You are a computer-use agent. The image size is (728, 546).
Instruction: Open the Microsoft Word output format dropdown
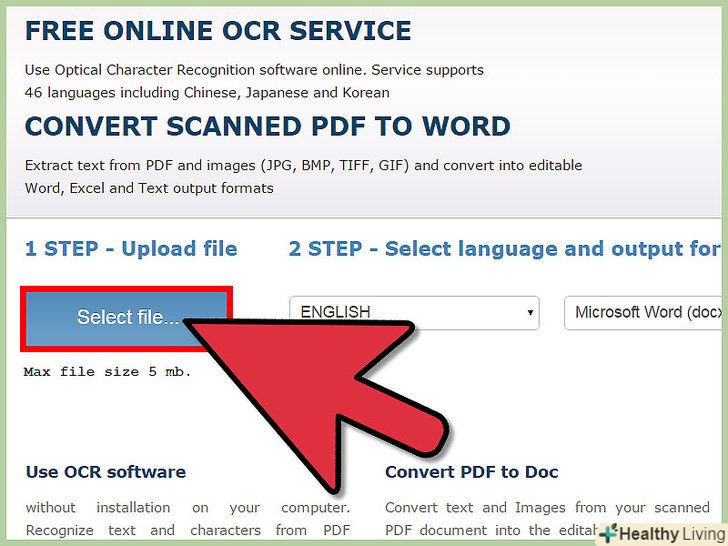click(645, 312)
